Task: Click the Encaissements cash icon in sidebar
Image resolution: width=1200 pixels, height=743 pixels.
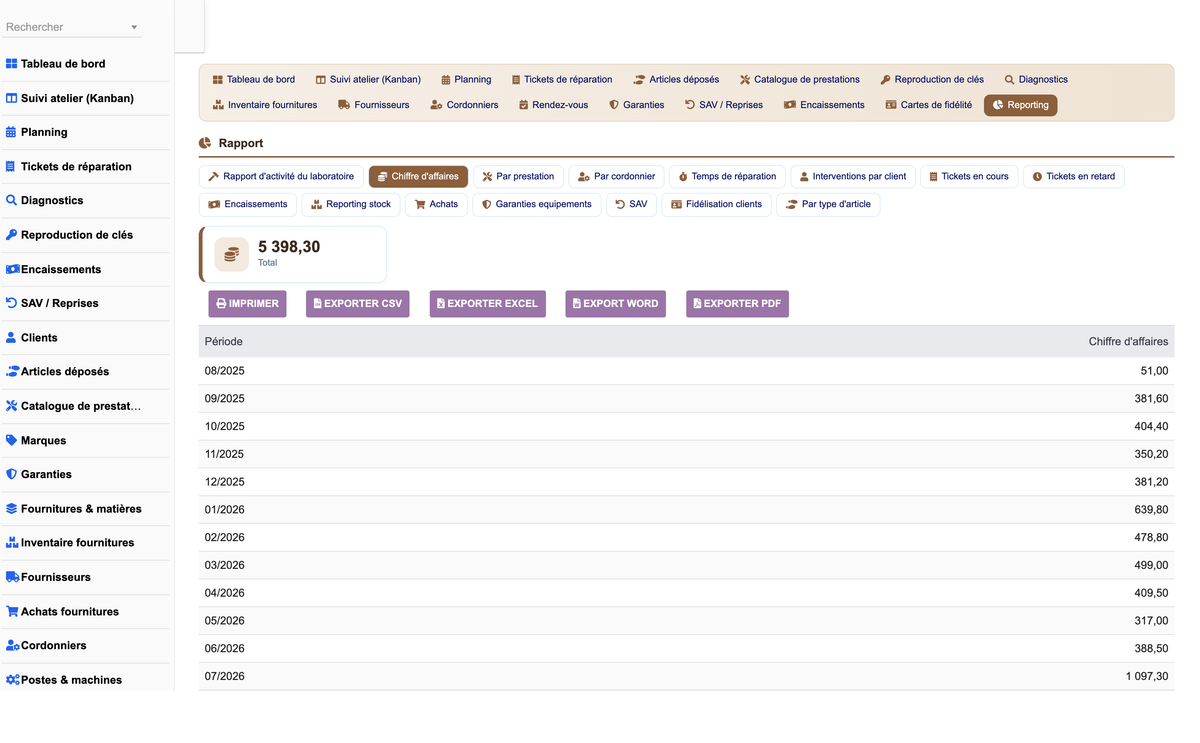Action: (x=13, y=269)
